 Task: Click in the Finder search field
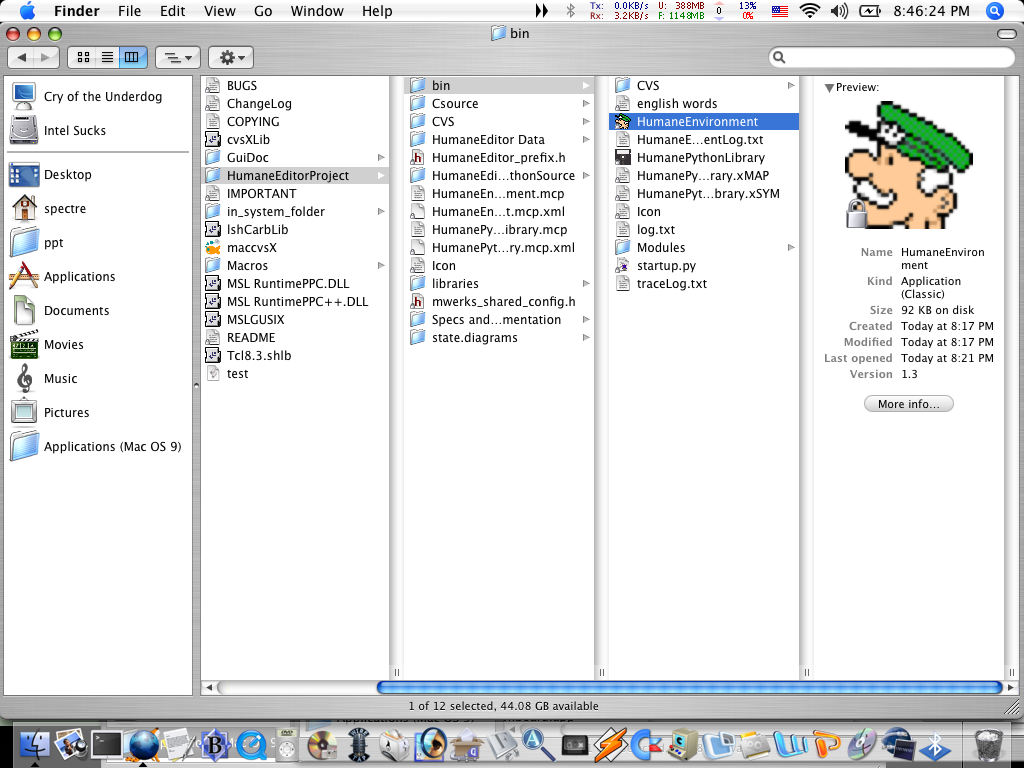click(x=891, y=57)
